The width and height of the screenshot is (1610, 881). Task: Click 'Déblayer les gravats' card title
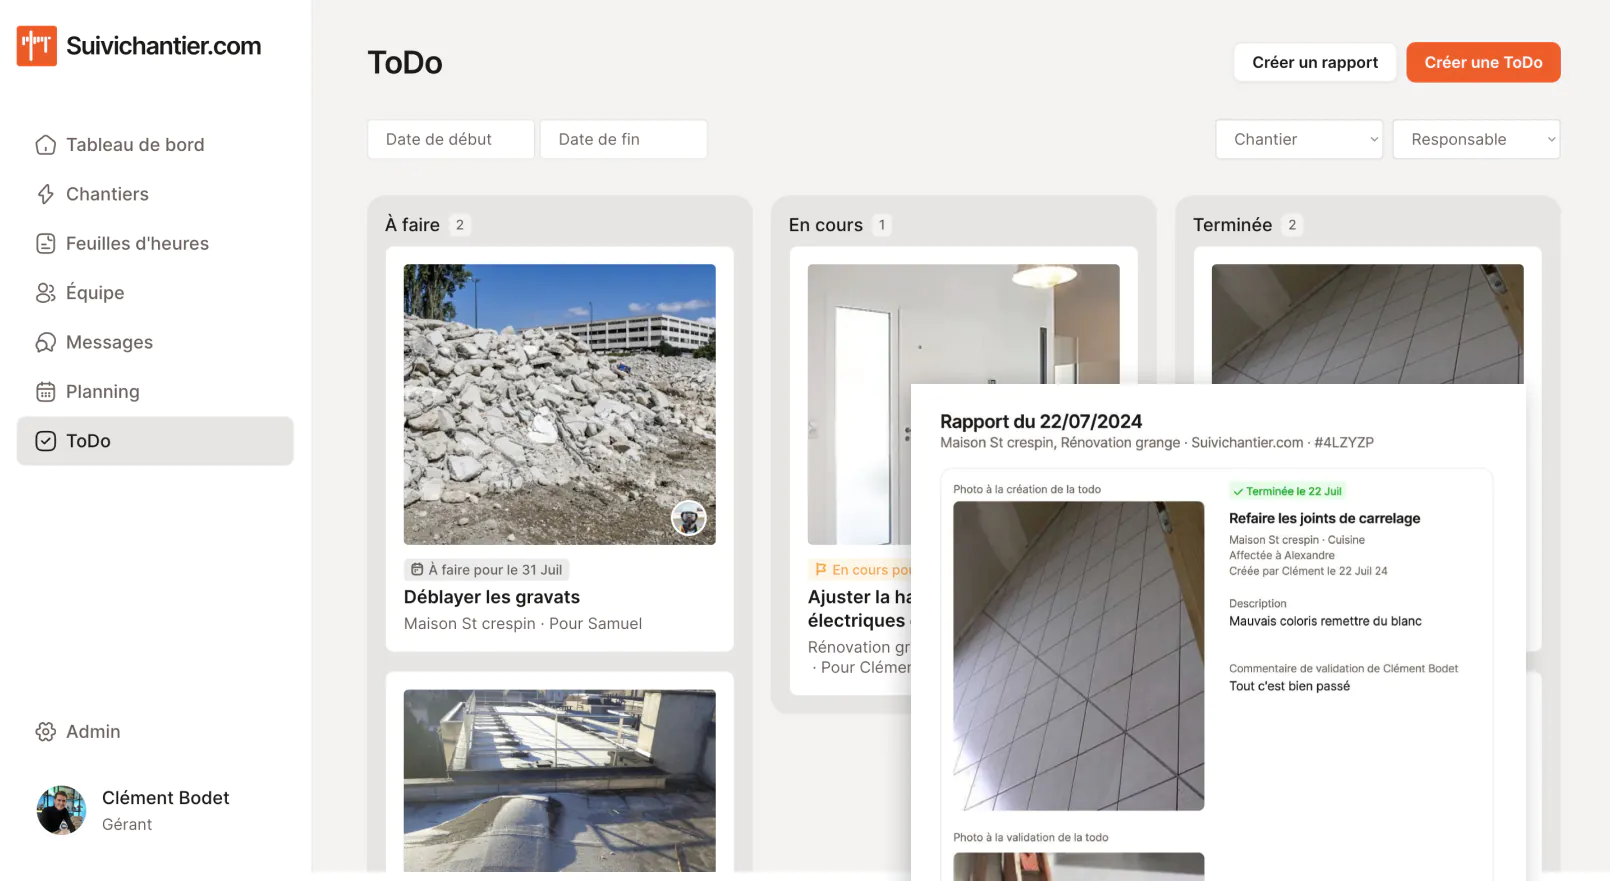(x=492, y=597)
